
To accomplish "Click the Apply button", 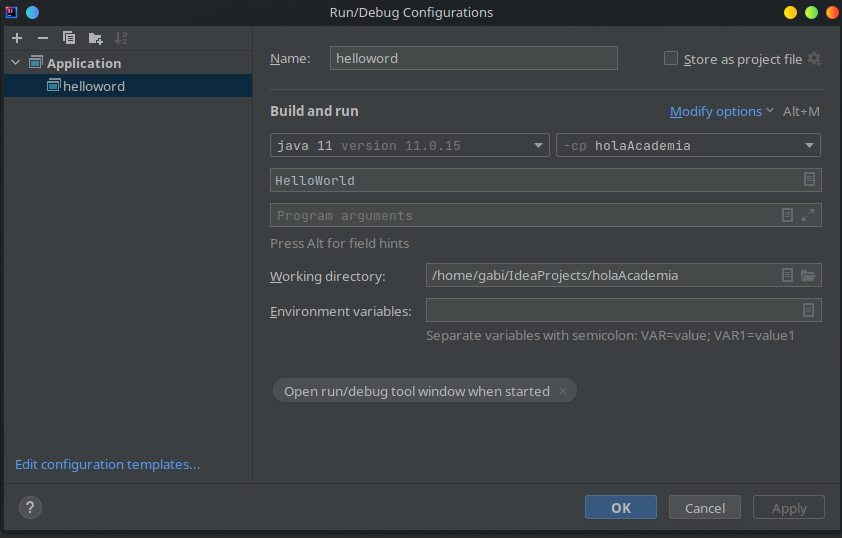I will coord(789,507).
